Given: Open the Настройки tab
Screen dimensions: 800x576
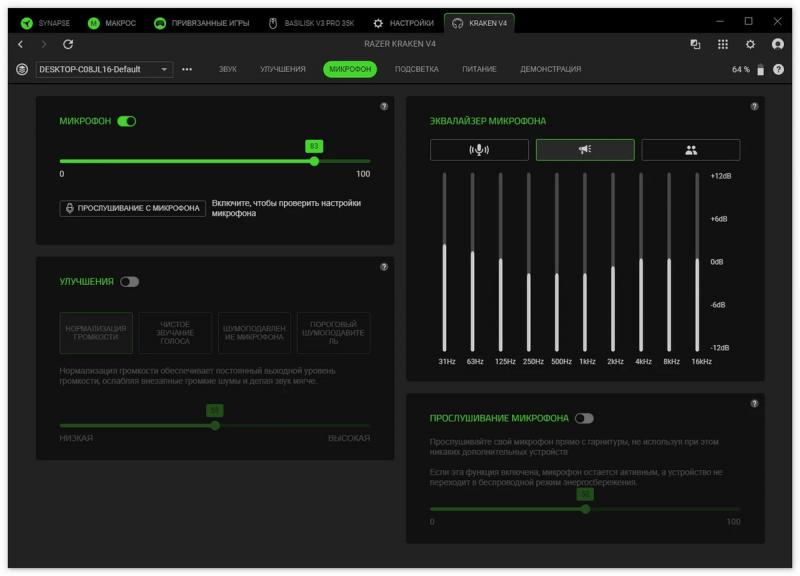Looking at the screenshot, I should click(x=403, y=23).
